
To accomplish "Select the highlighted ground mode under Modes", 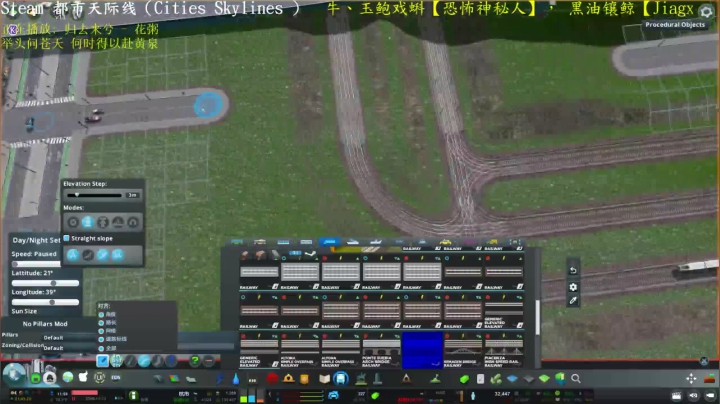I will click(88, 222).
